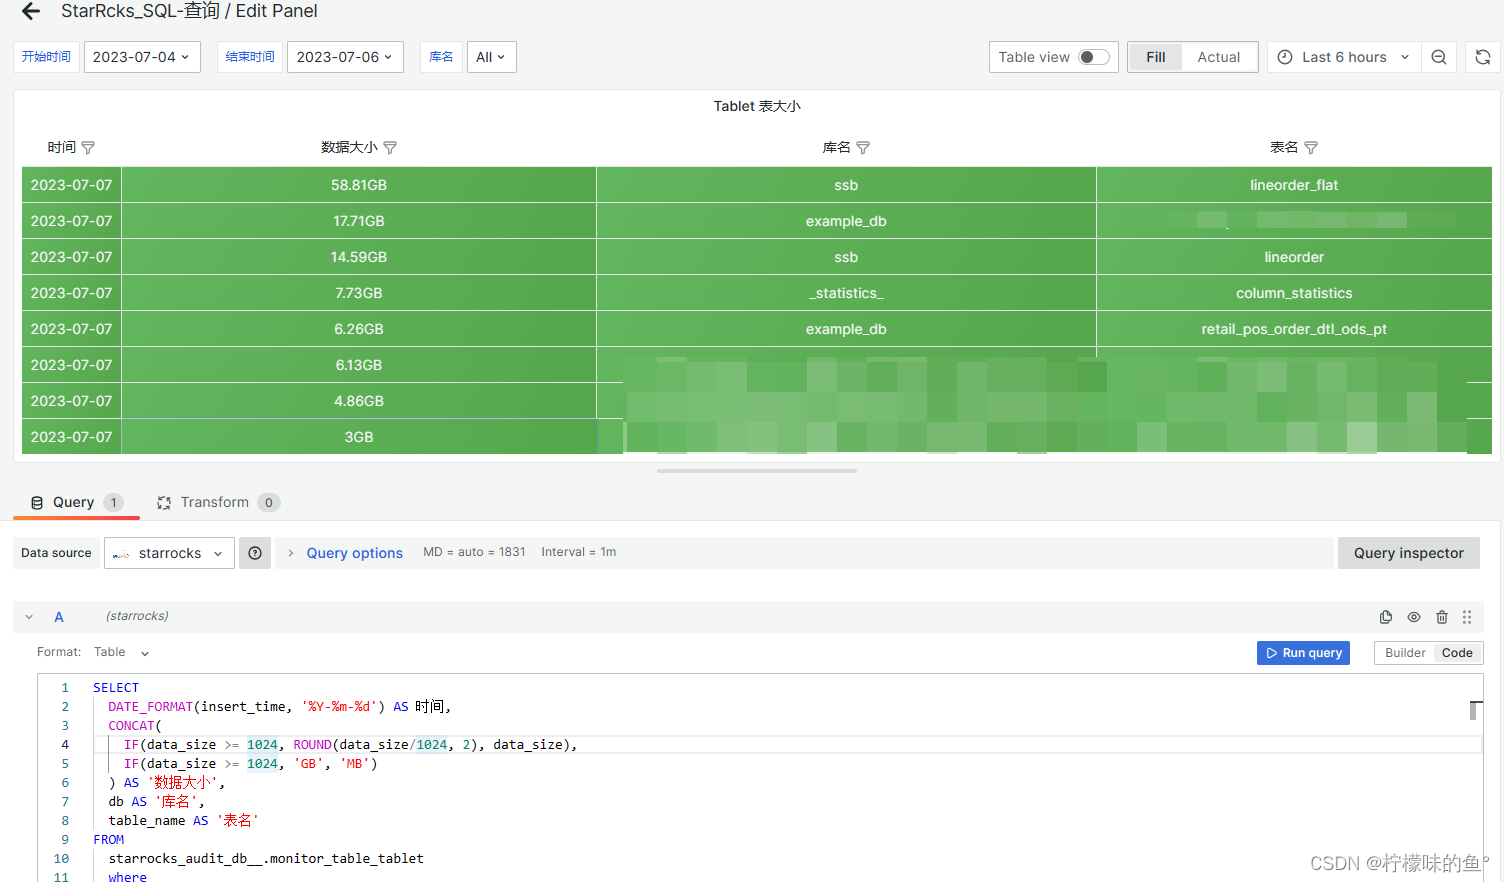Switch to the Transform tab
The width and height of the screenshot is (1504, 882).
[x=214, y=502]
